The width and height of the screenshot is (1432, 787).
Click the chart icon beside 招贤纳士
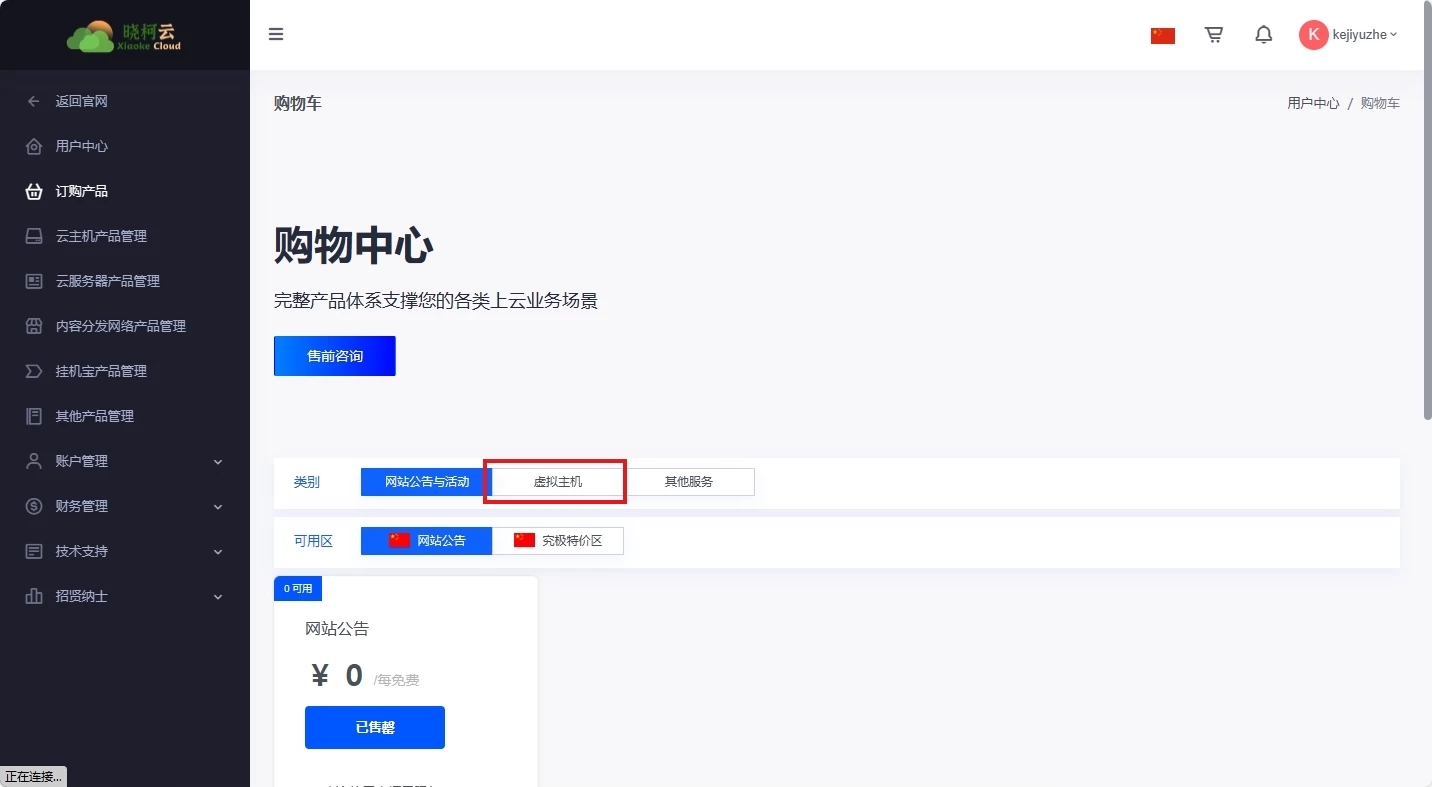(34, 596)
